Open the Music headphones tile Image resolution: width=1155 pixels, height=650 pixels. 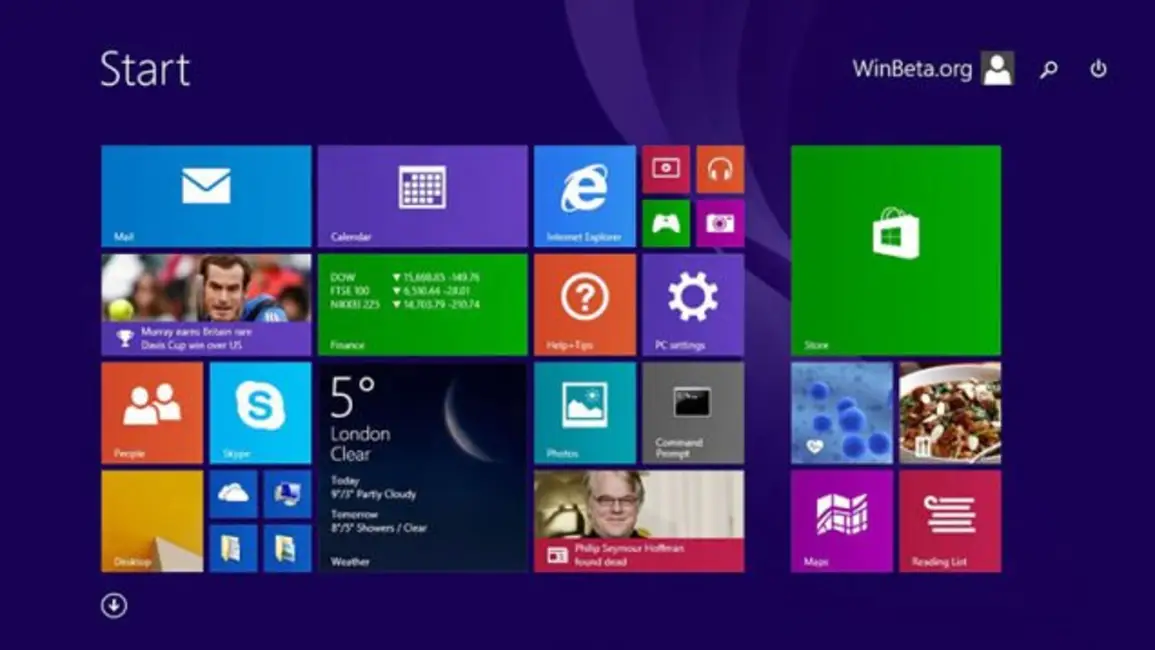click(x=720, y=170)
